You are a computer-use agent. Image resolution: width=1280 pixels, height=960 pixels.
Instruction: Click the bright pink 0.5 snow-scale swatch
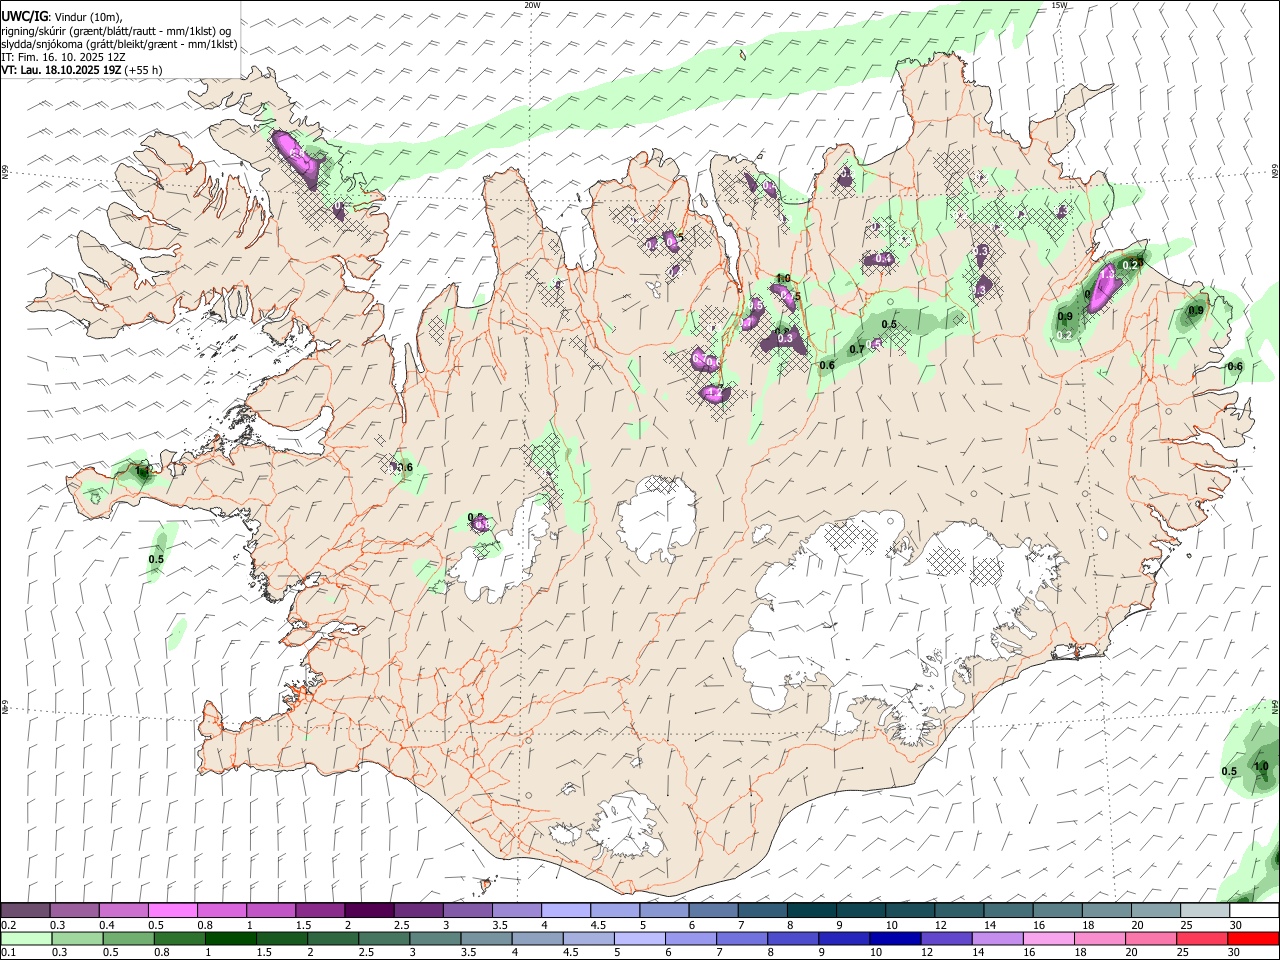coord(172,911)
